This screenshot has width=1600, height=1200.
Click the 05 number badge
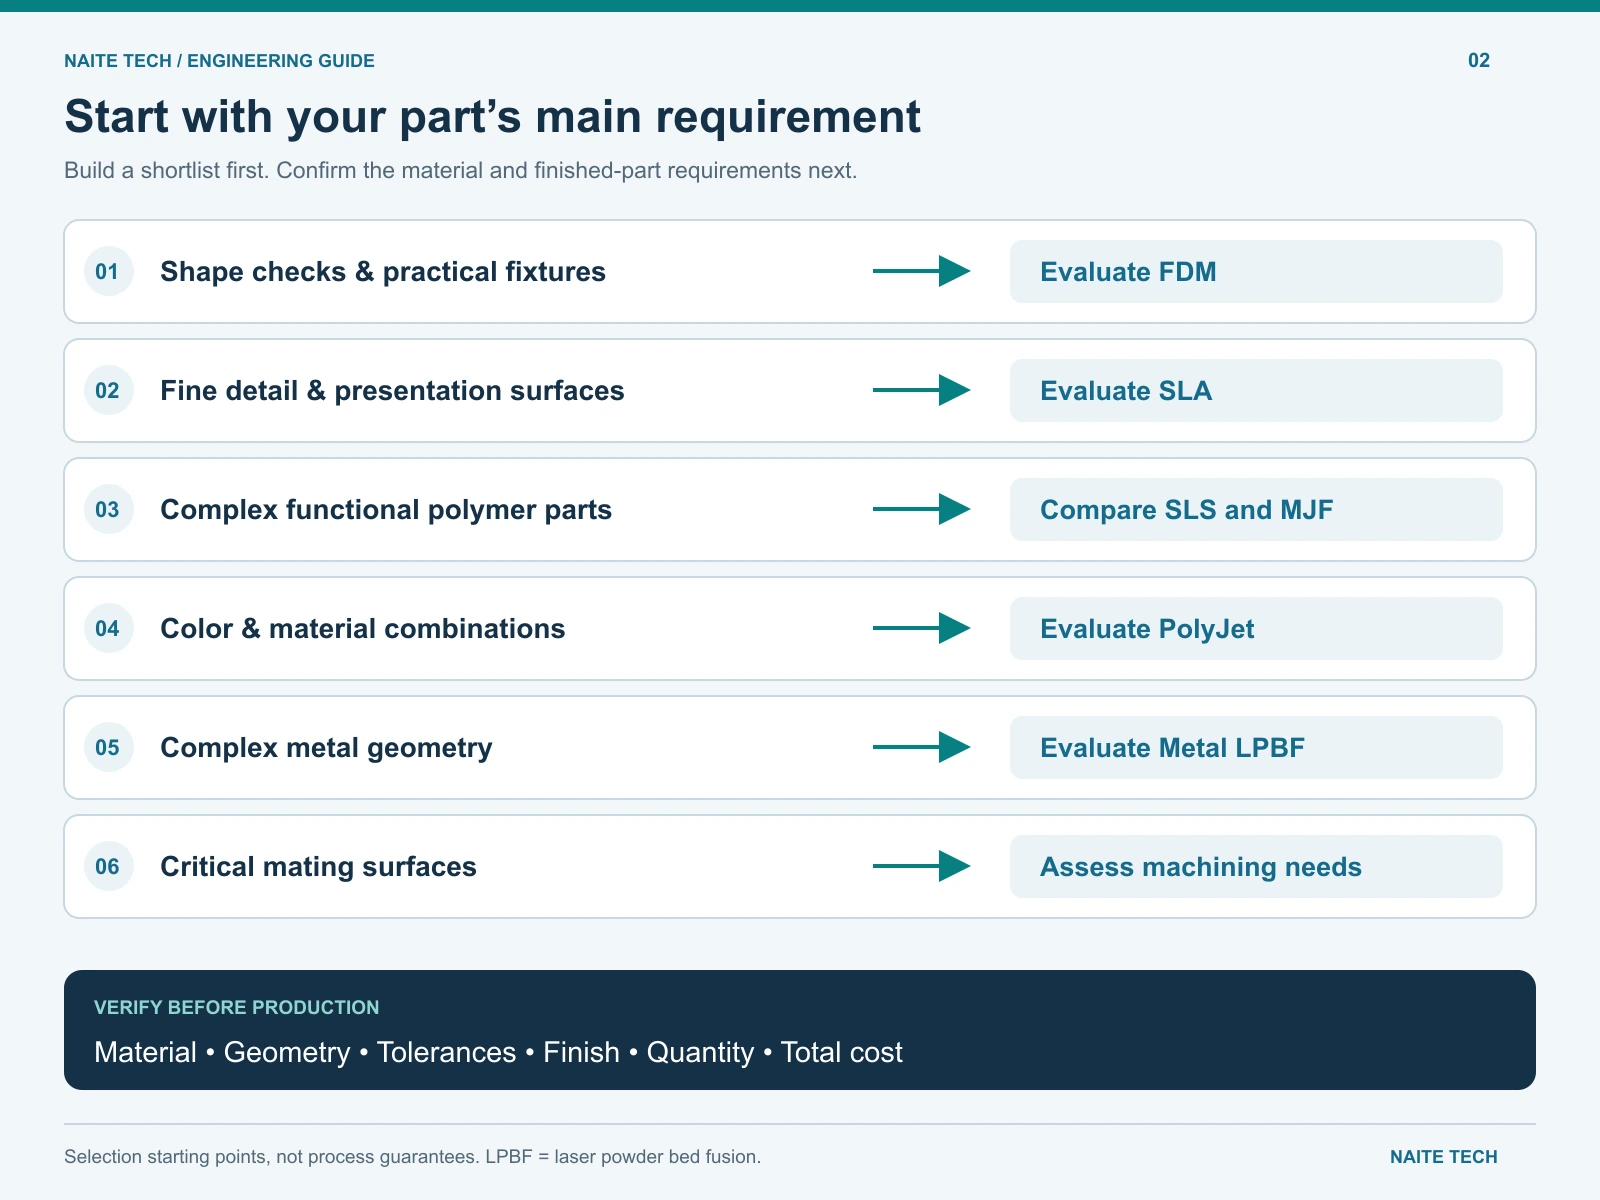click(108, 747)
